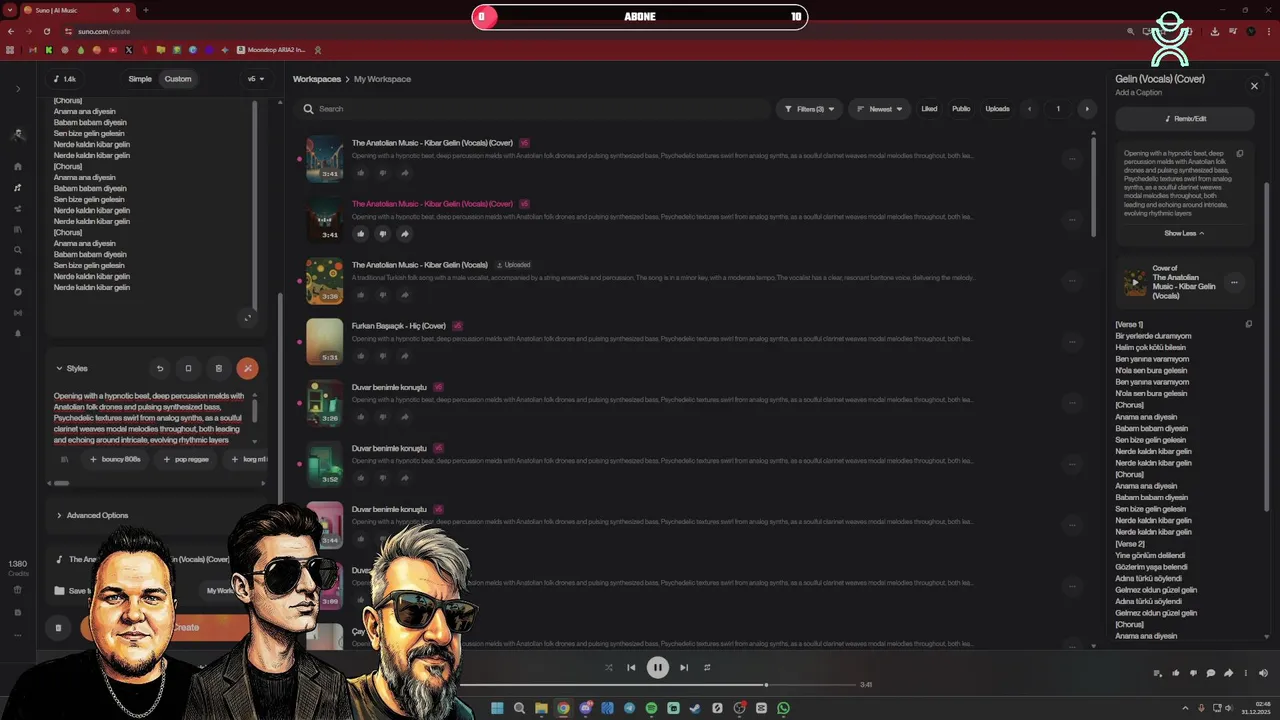Open queue playlist icon in player bar
Screen dimensions: 1280x720
coord(1158,673)
